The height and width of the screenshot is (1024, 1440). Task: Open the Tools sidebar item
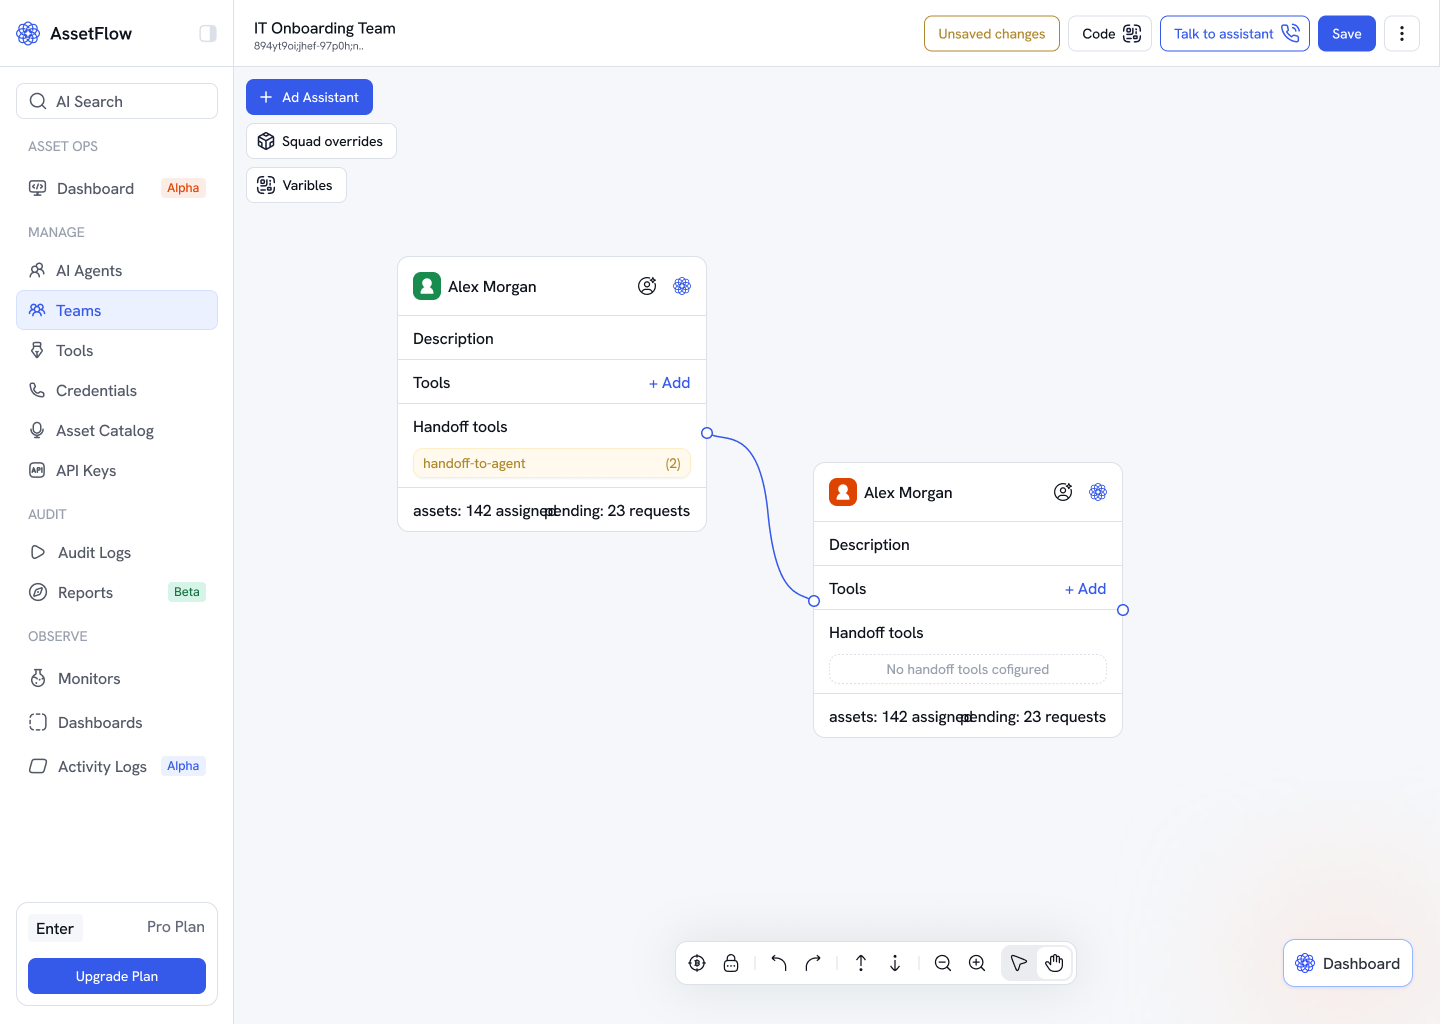117,350
